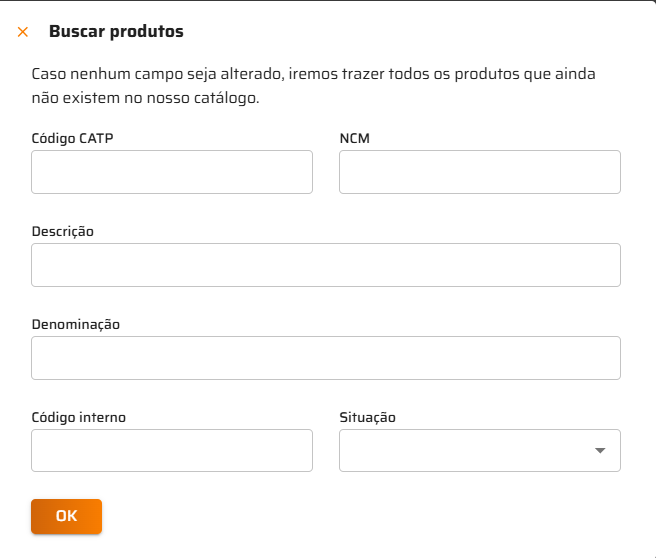This screenshot has height=558, width=656.
Task: Click the Descrição label
Action: (62, 231)
